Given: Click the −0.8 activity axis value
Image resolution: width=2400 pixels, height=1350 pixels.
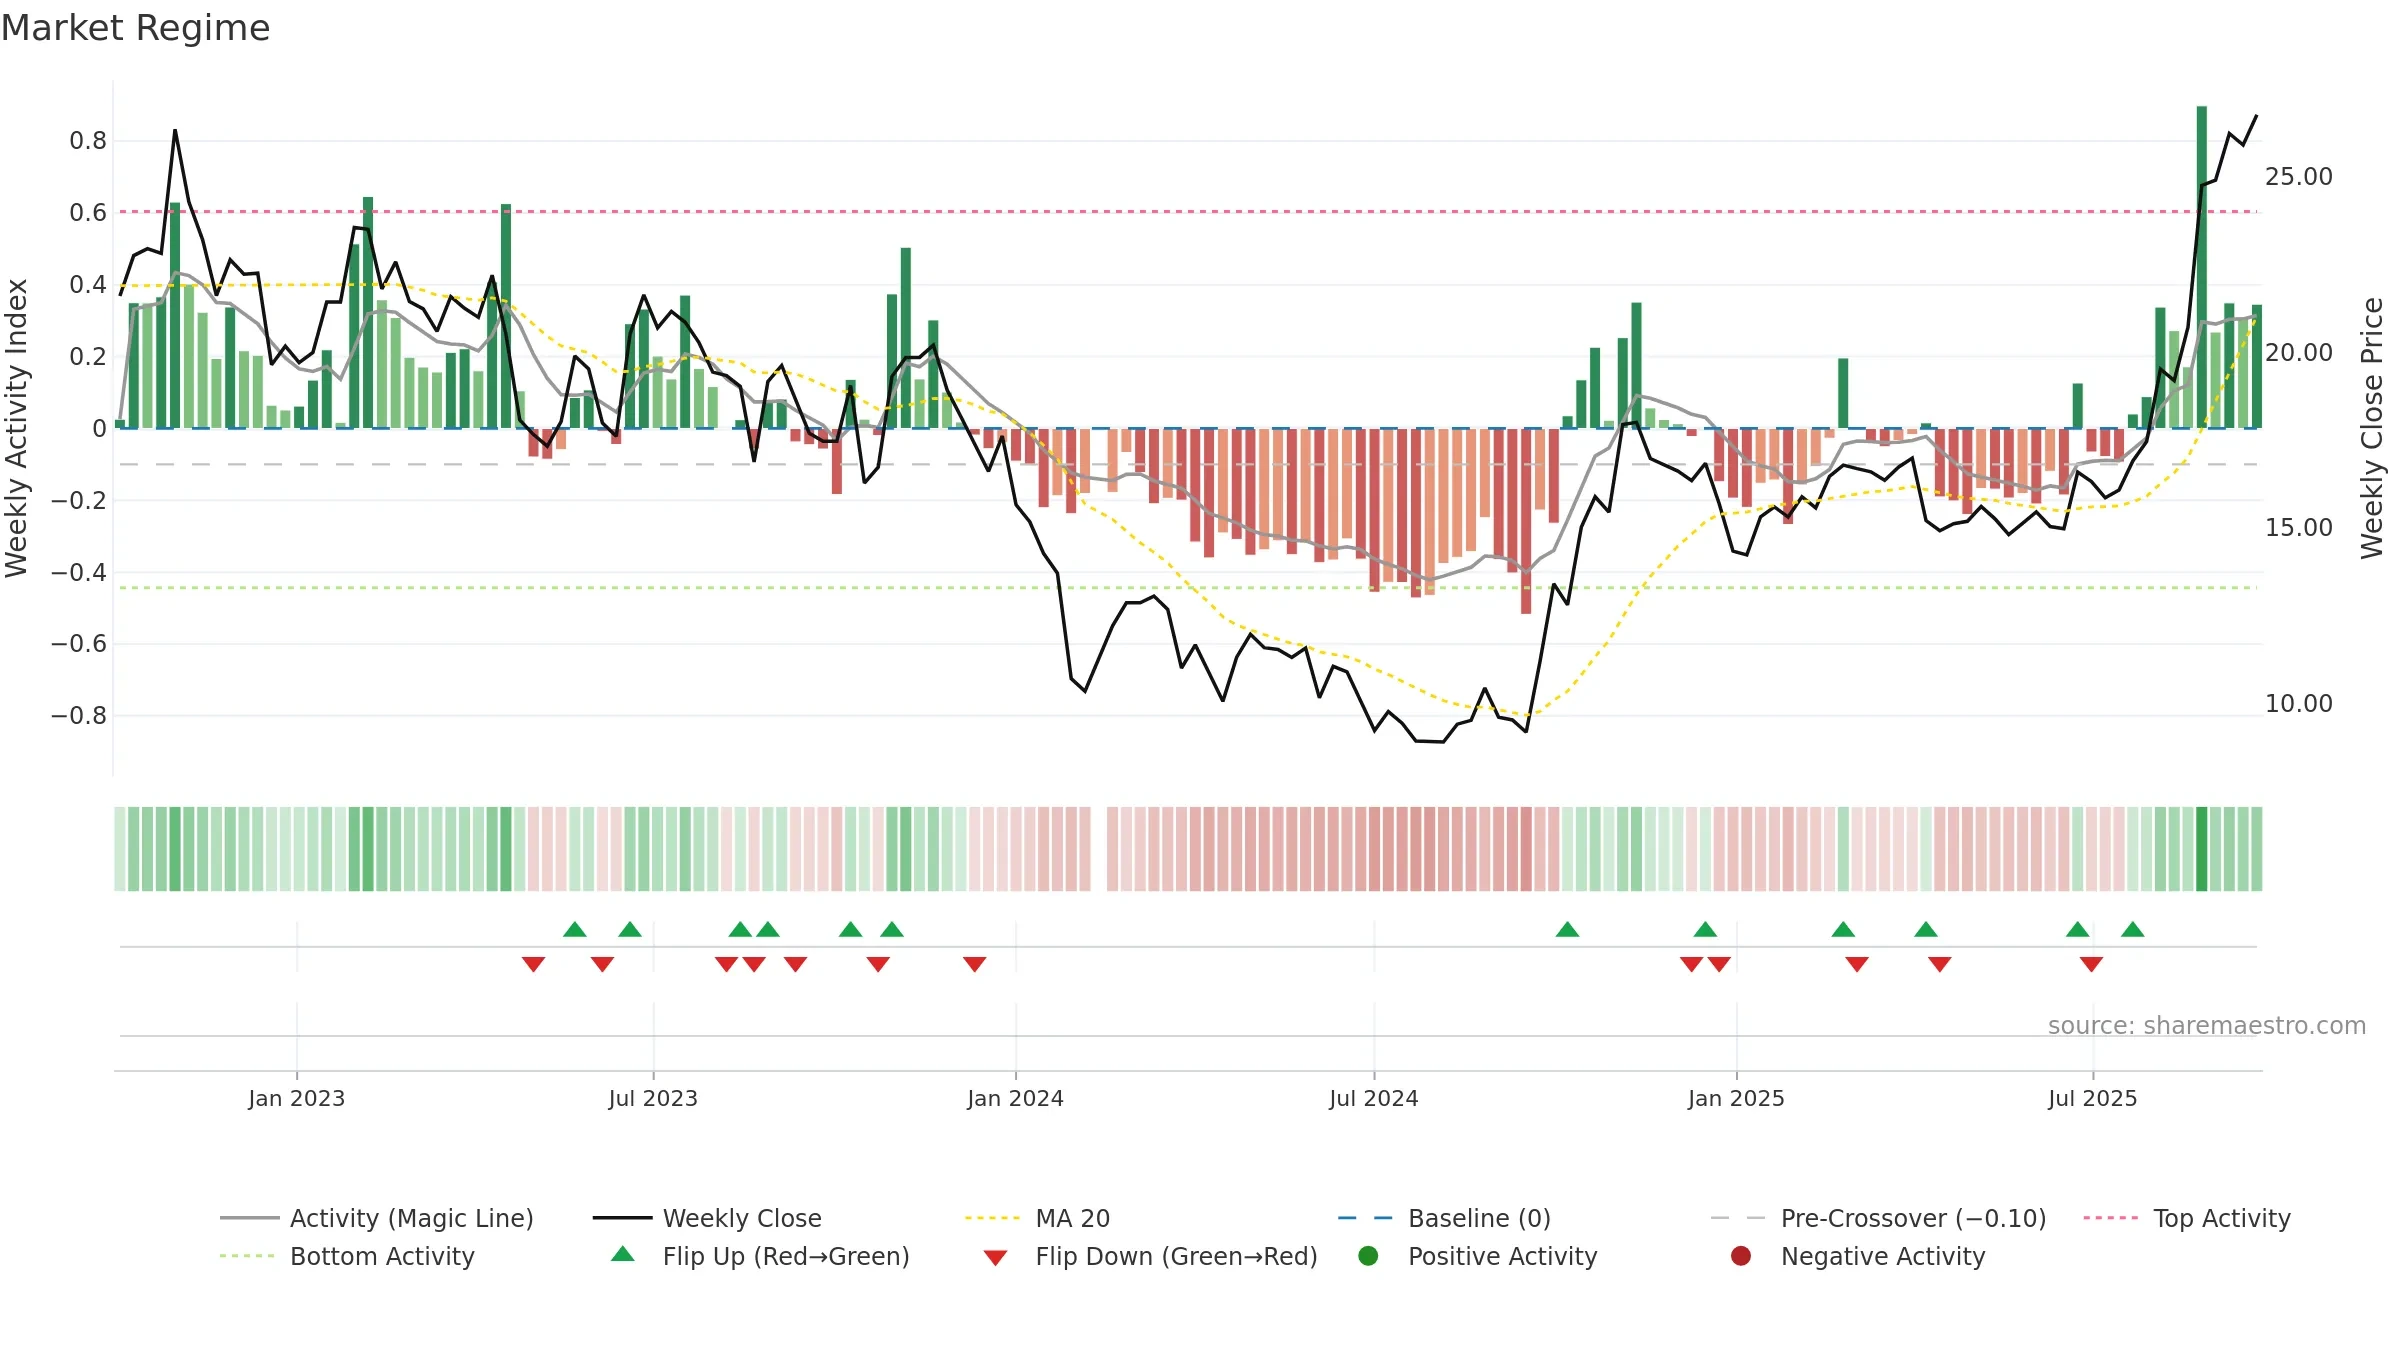Looking at the screenshot, I should tap(79, 716).
